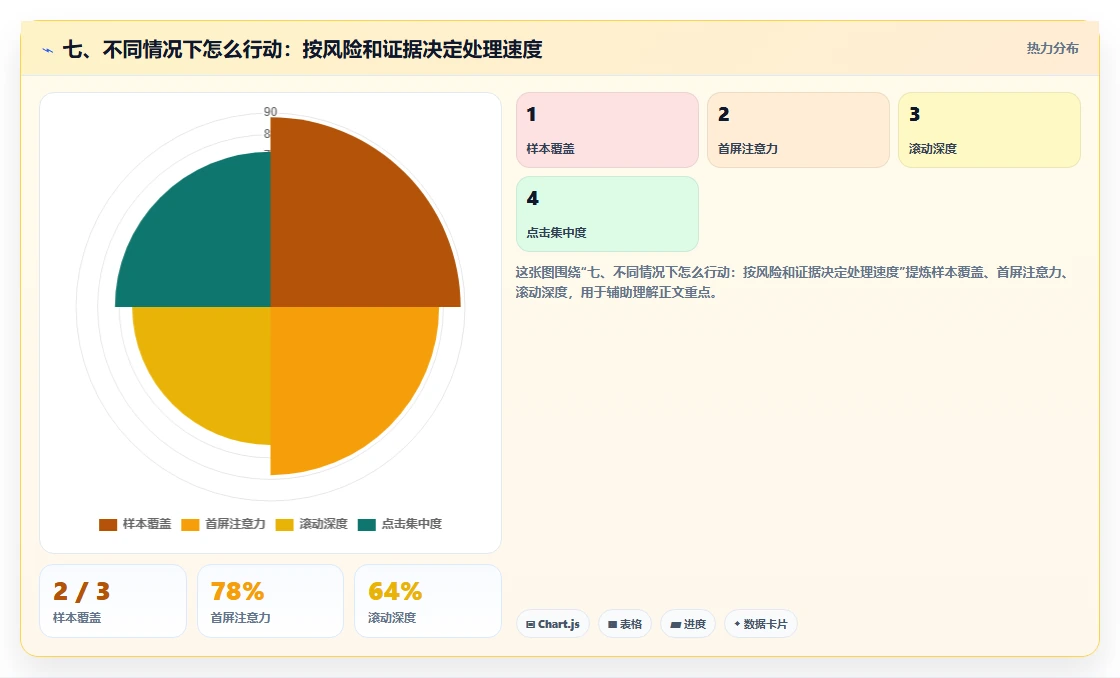Select card 2 首屏注意力
Screen dimensions: 1120x678
pyautogui.click(x=799, y=130)
